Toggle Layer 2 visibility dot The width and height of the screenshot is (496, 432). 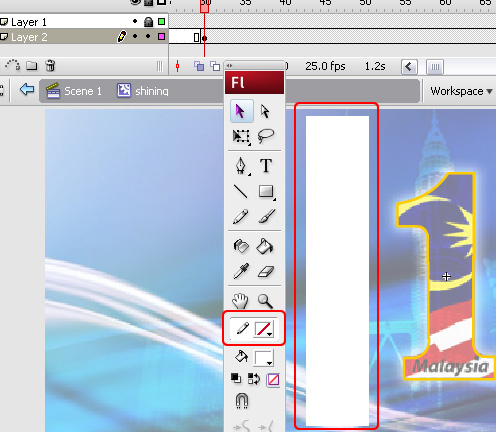point(135,36)
